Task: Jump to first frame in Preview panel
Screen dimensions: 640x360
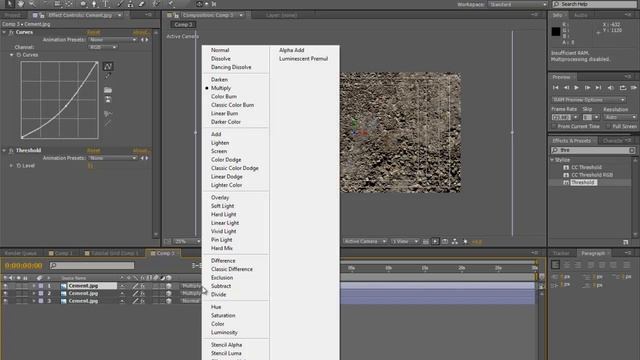Action: pyautogui.click(x=556, y=88)
